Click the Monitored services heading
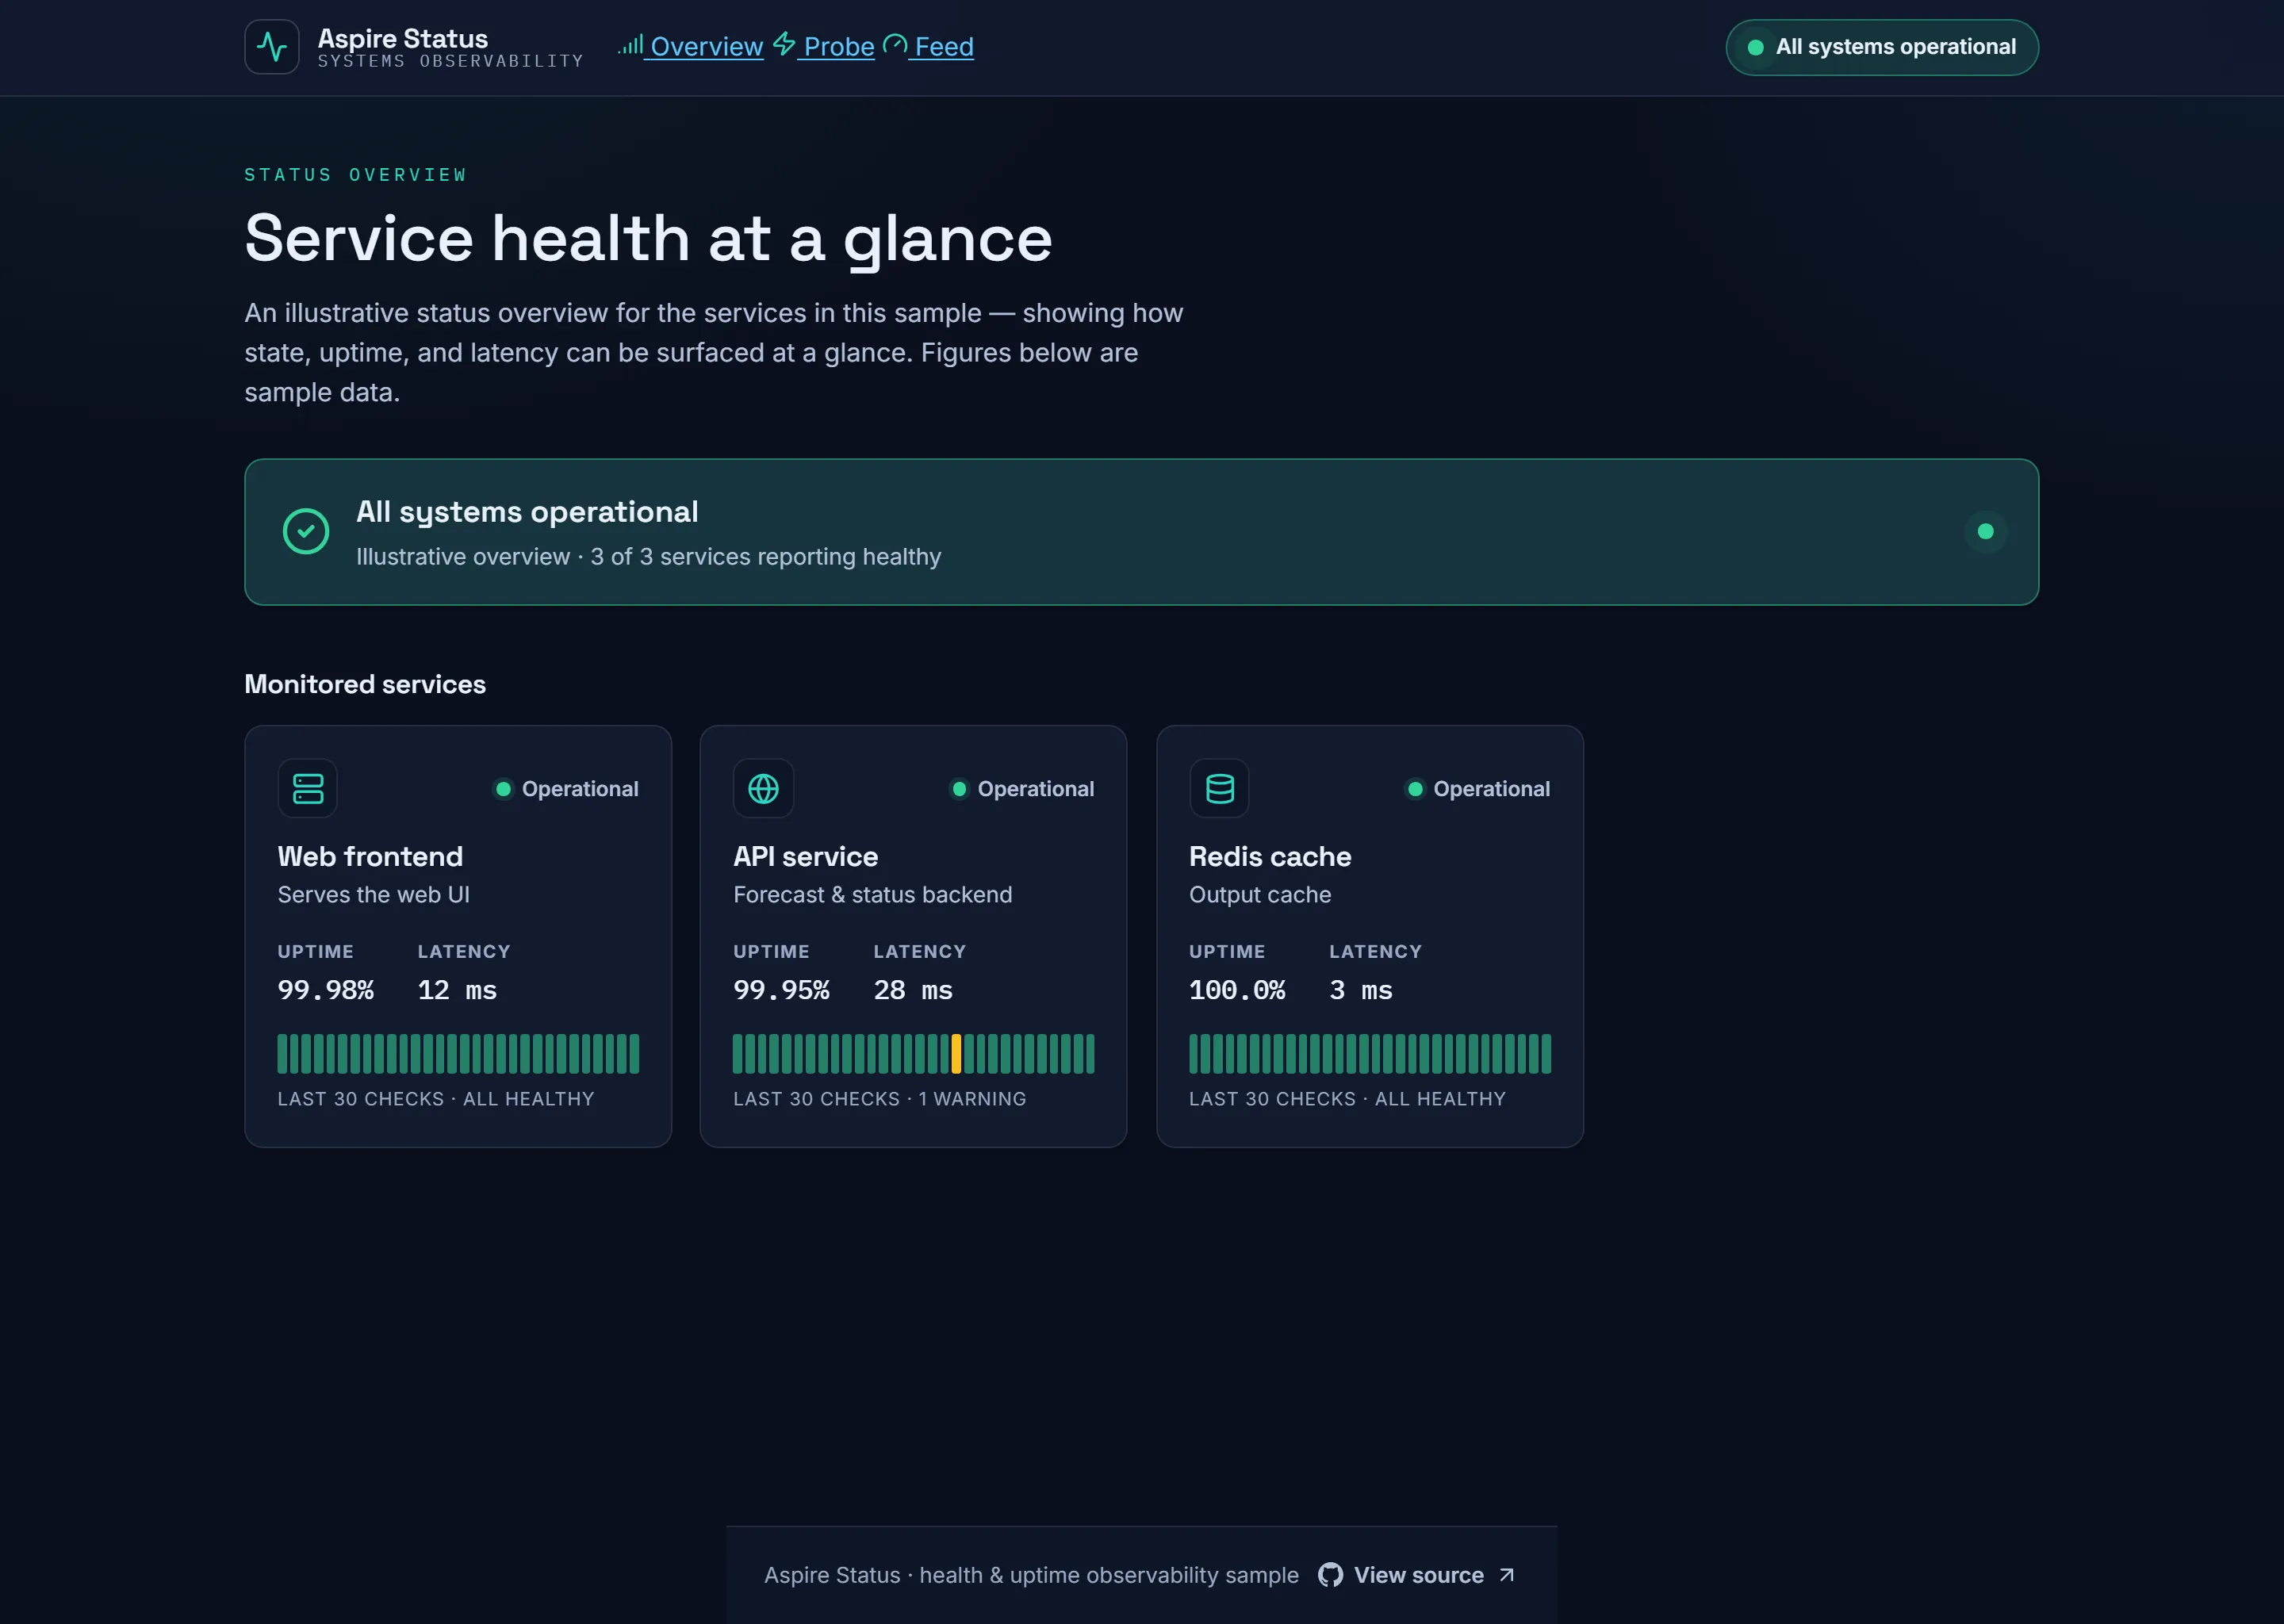 tap(365, 684)
